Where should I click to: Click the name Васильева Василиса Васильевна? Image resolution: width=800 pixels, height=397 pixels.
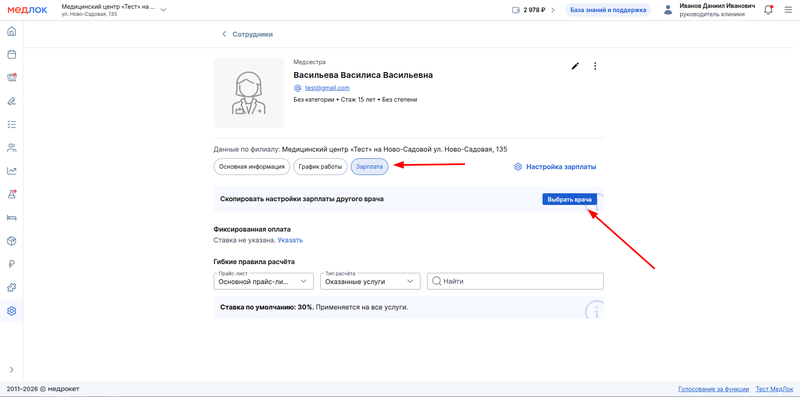363,75
